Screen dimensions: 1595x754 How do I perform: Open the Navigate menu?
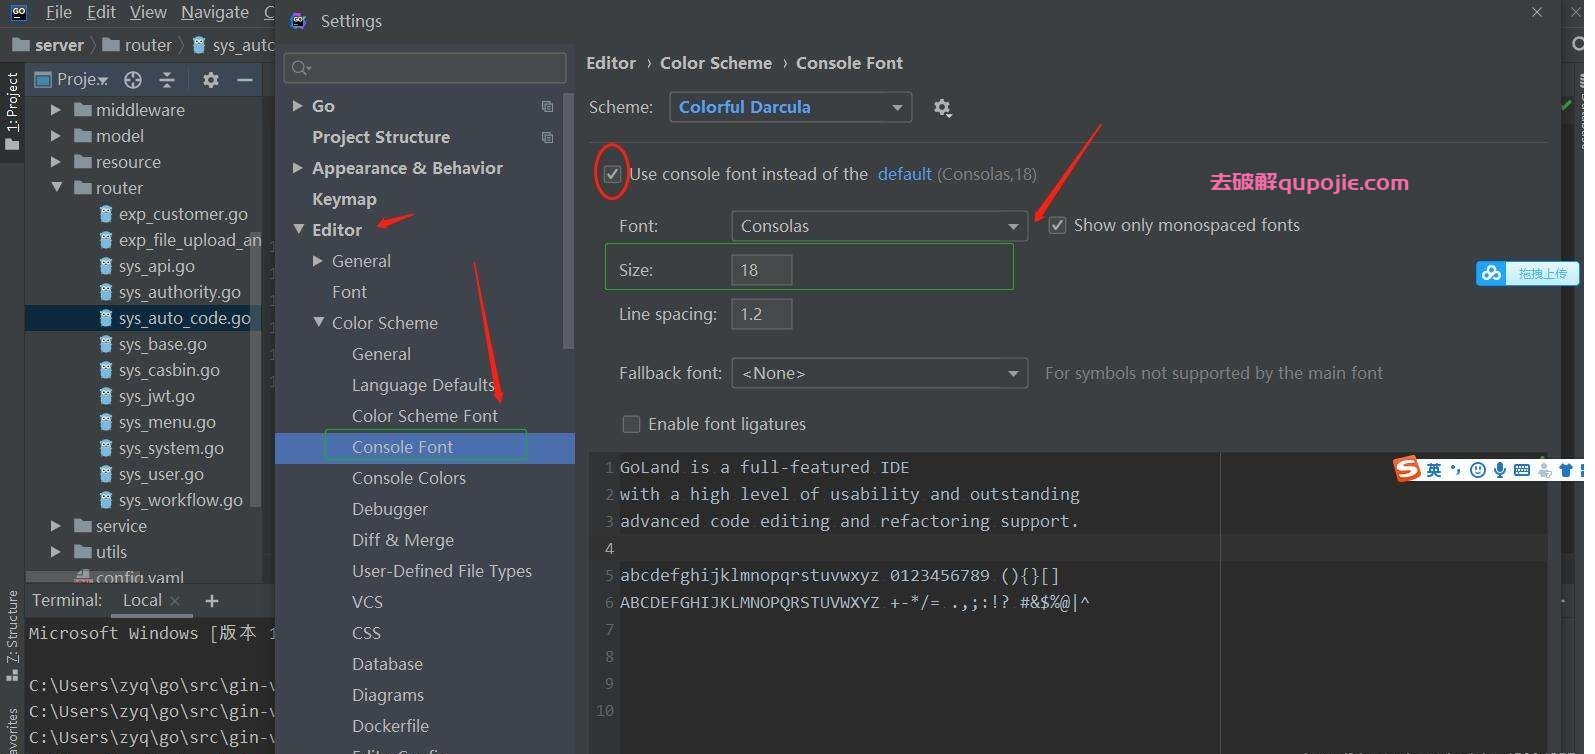pos(215,12)
